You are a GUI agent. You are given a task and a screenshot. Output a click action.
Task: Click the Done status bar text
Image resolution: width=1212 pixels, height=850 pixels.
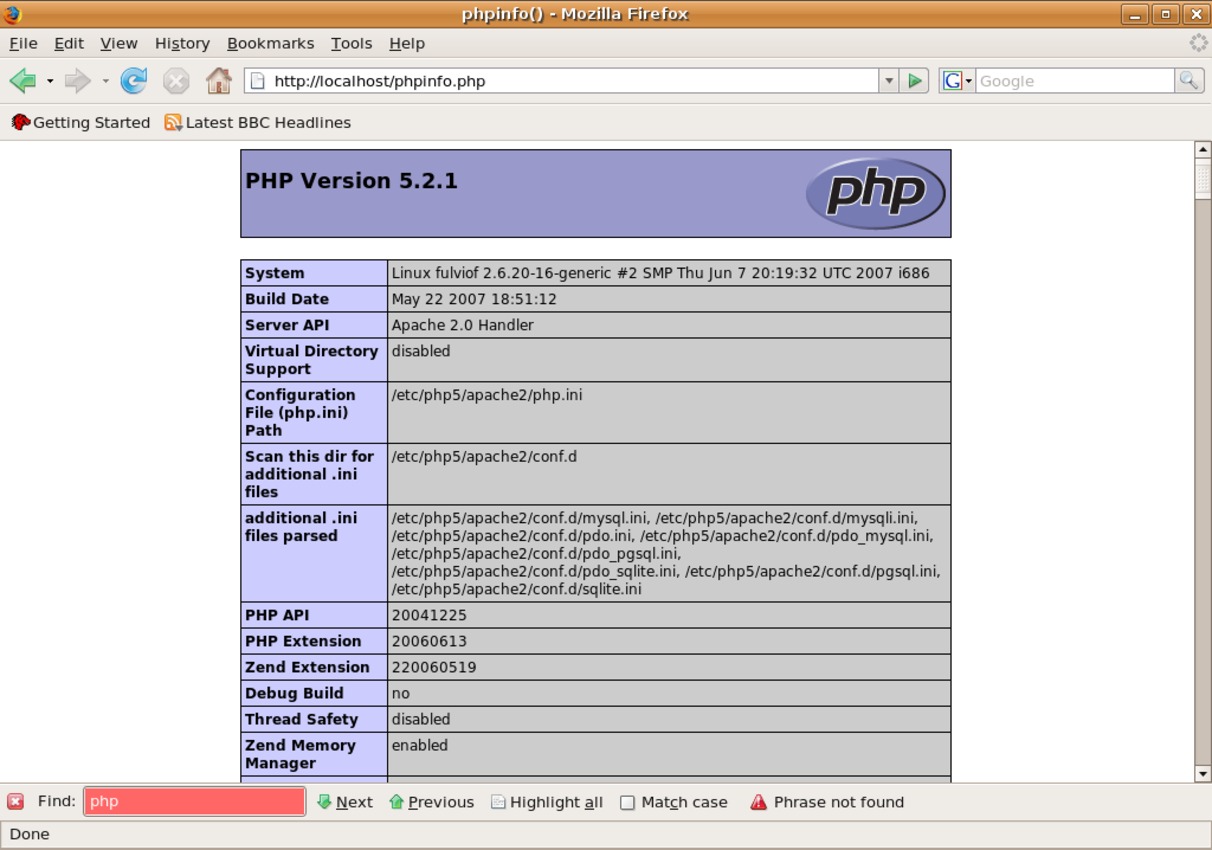pos(30,834)
